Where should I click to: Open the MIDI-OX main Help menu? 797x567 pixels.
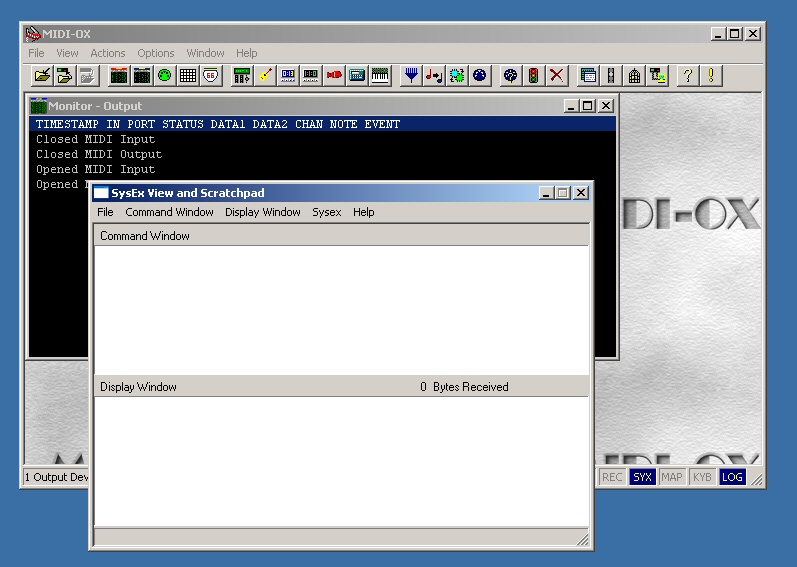click(x=247, y=53)
